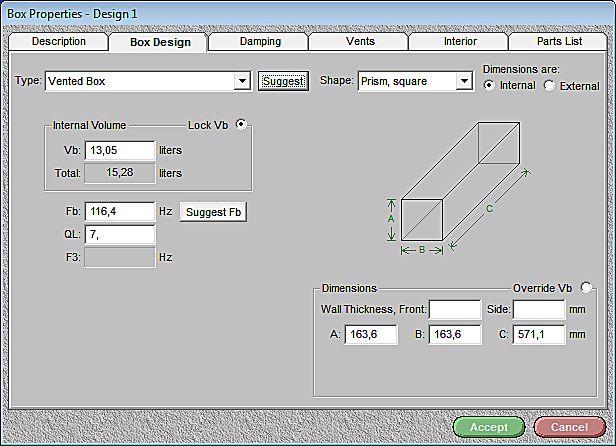Focus the Fb frequency field
Screen dimensions: 616x446
120,212
